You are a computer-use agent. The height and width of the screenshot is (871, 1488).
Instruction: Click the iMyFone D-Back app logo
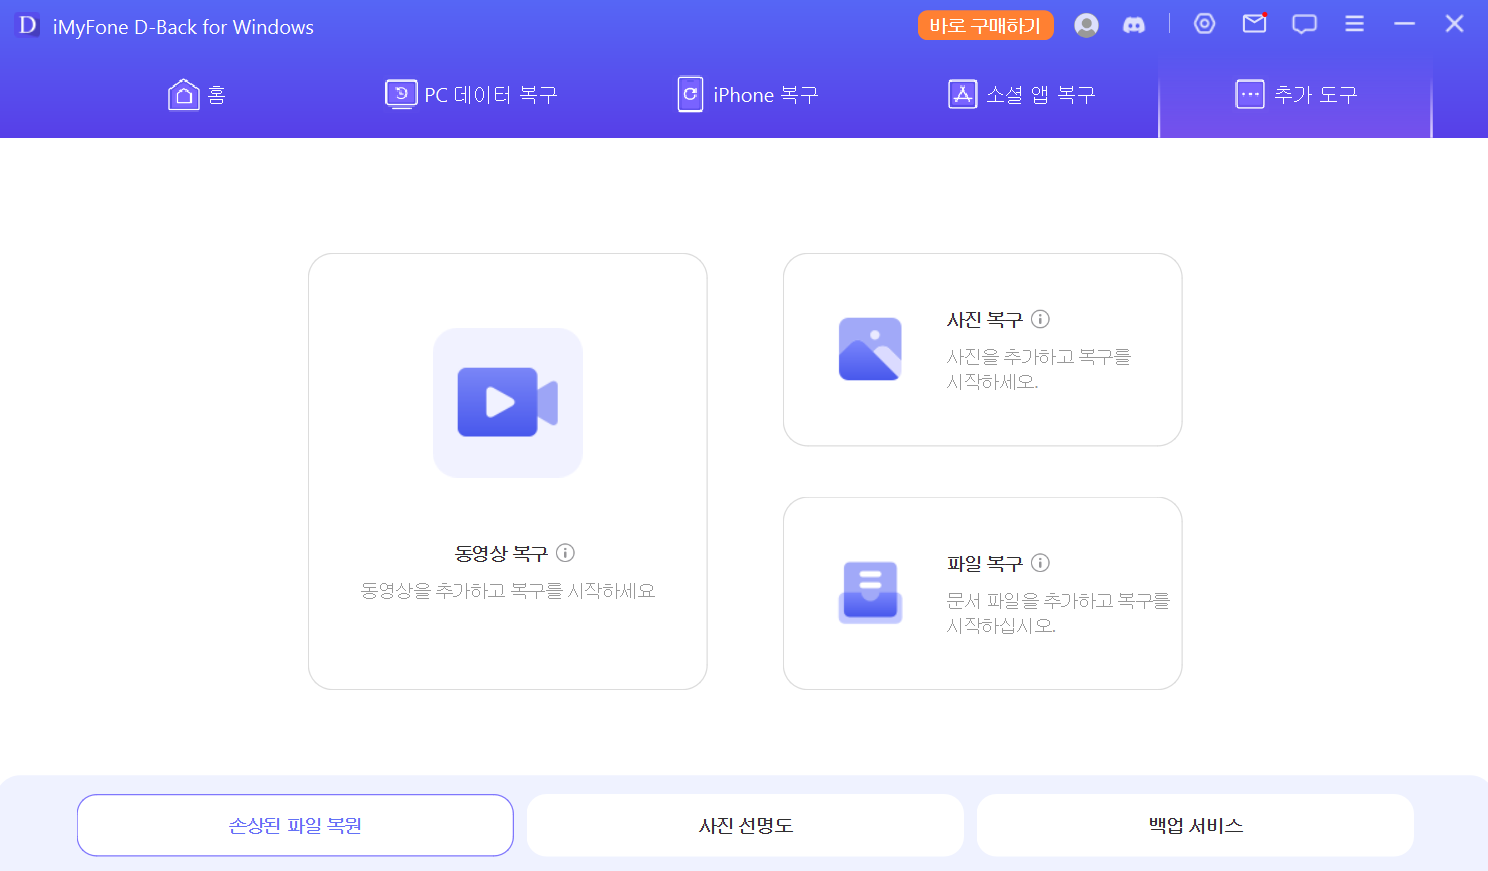tap(27, 25)
